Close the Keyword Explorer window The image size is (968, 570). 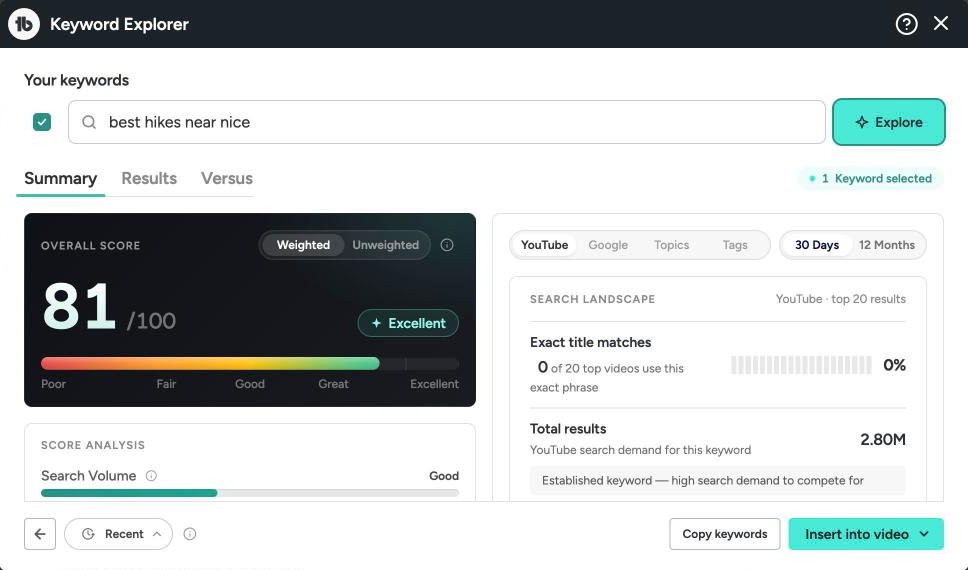click(x=941, y=23)
